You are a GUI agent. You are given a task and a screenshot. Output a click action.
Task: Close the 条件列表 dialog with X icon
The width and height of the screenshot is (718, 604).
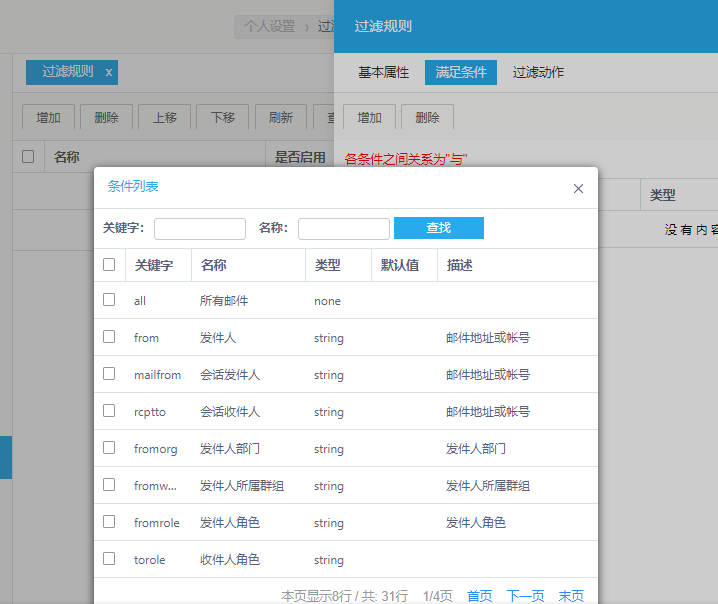coord(578,188)
